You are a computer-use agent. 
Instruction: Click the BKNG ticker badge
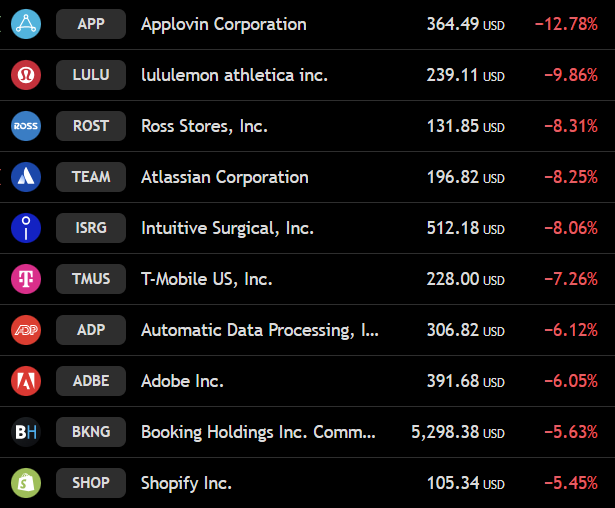point(91,432)
